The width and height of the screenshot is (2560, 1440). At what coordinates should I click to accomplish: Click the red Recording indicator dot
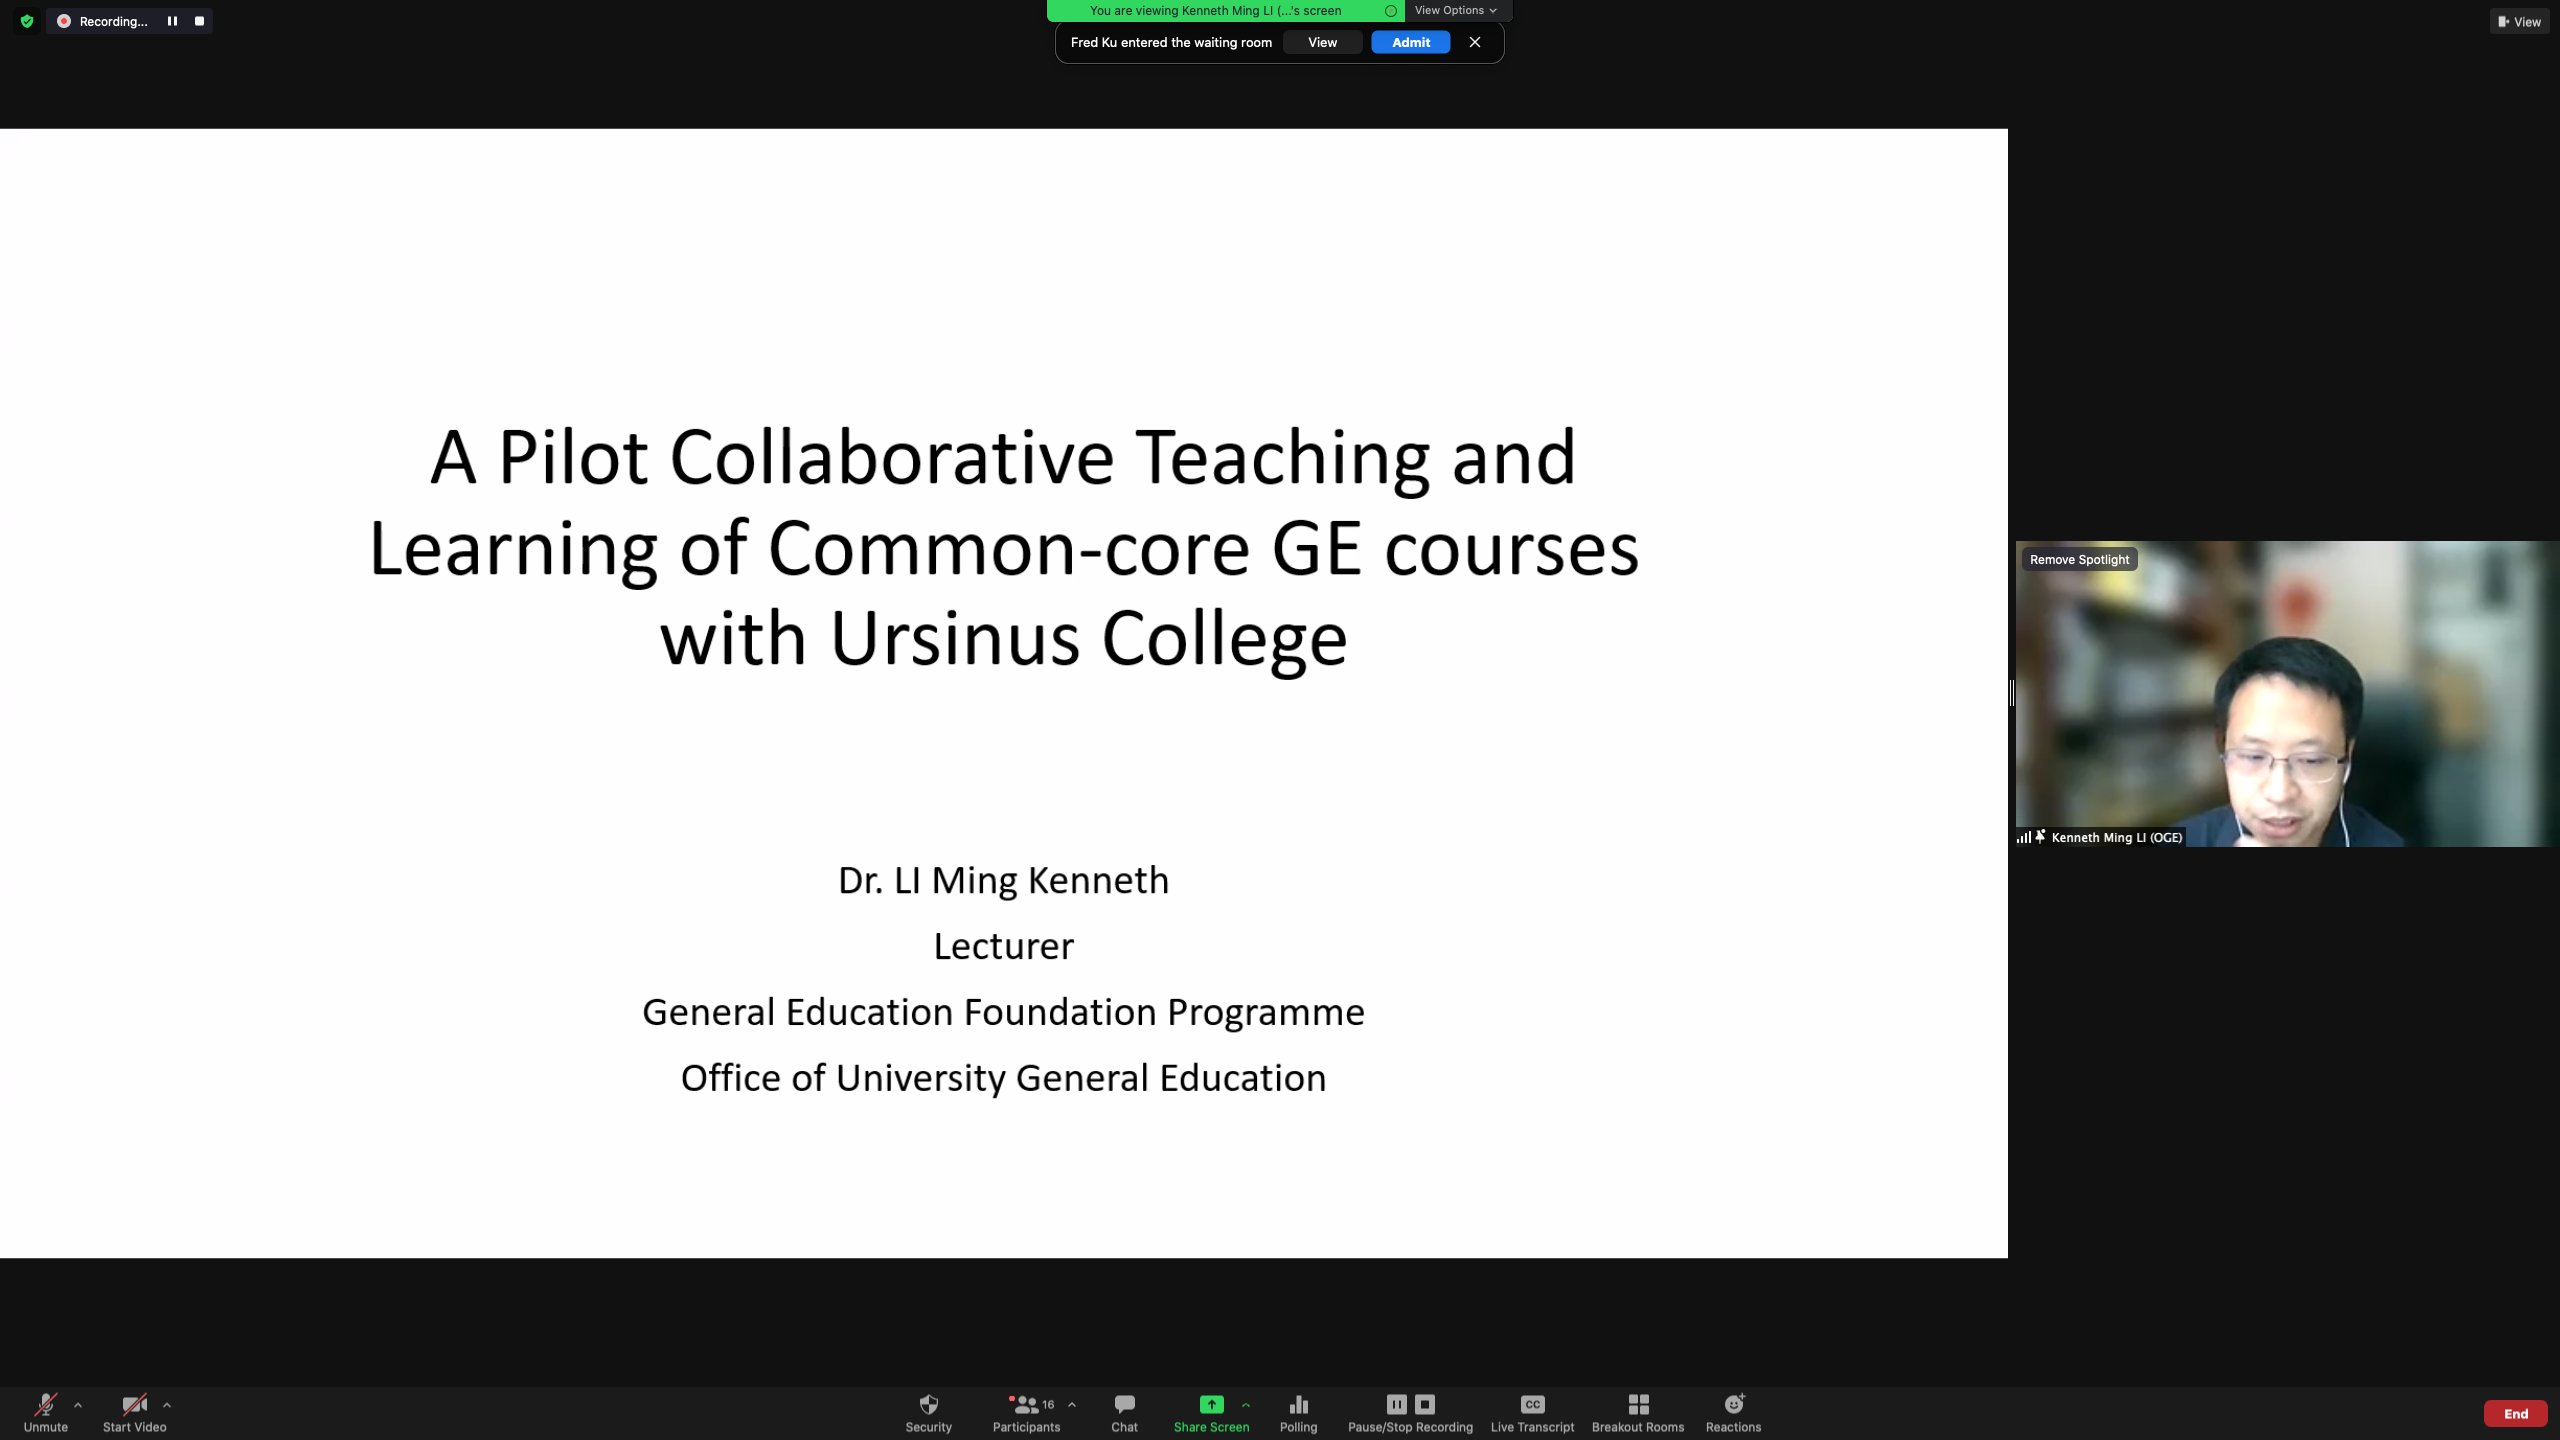(64, 21)
